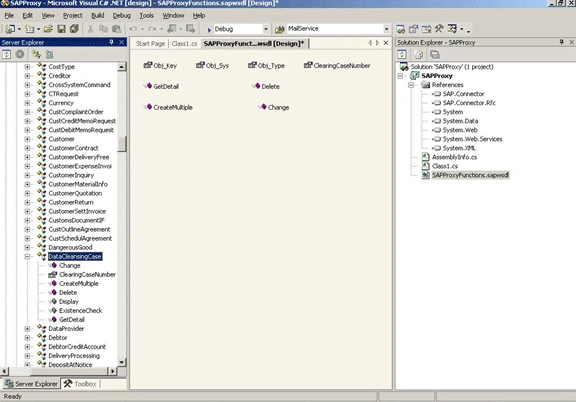Open the Debug configuration dropdown
Screen dimensions: 576x402
point(266,29)
